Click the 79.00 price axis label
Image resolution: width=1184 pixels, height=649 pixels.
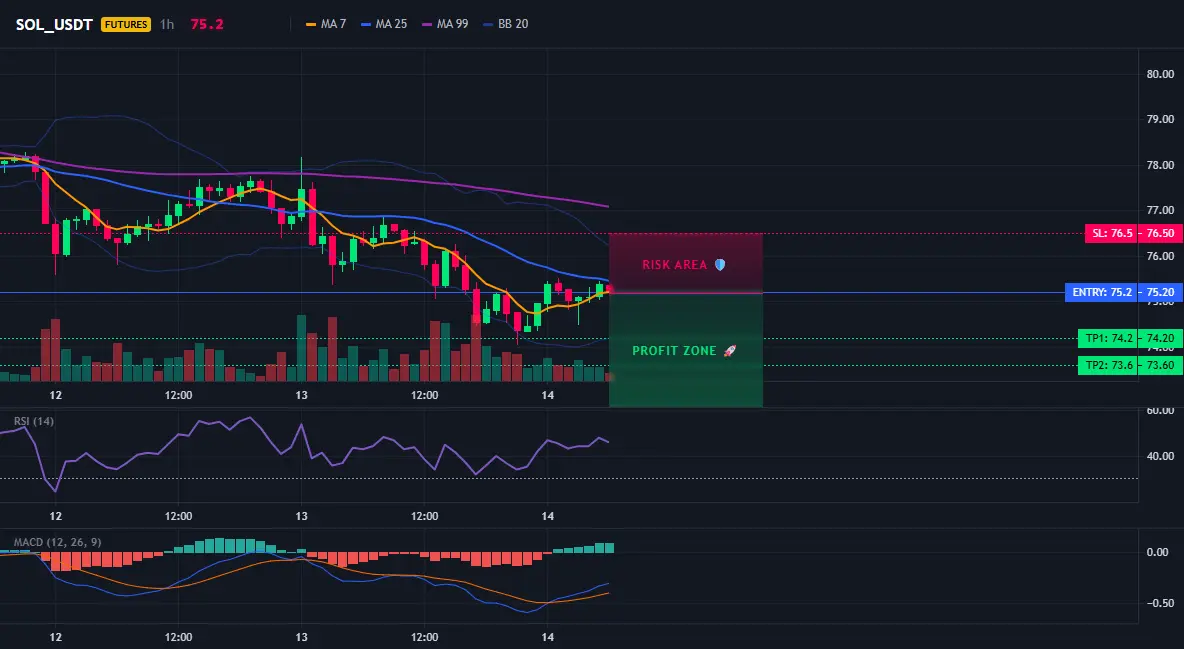(1160, 119)
